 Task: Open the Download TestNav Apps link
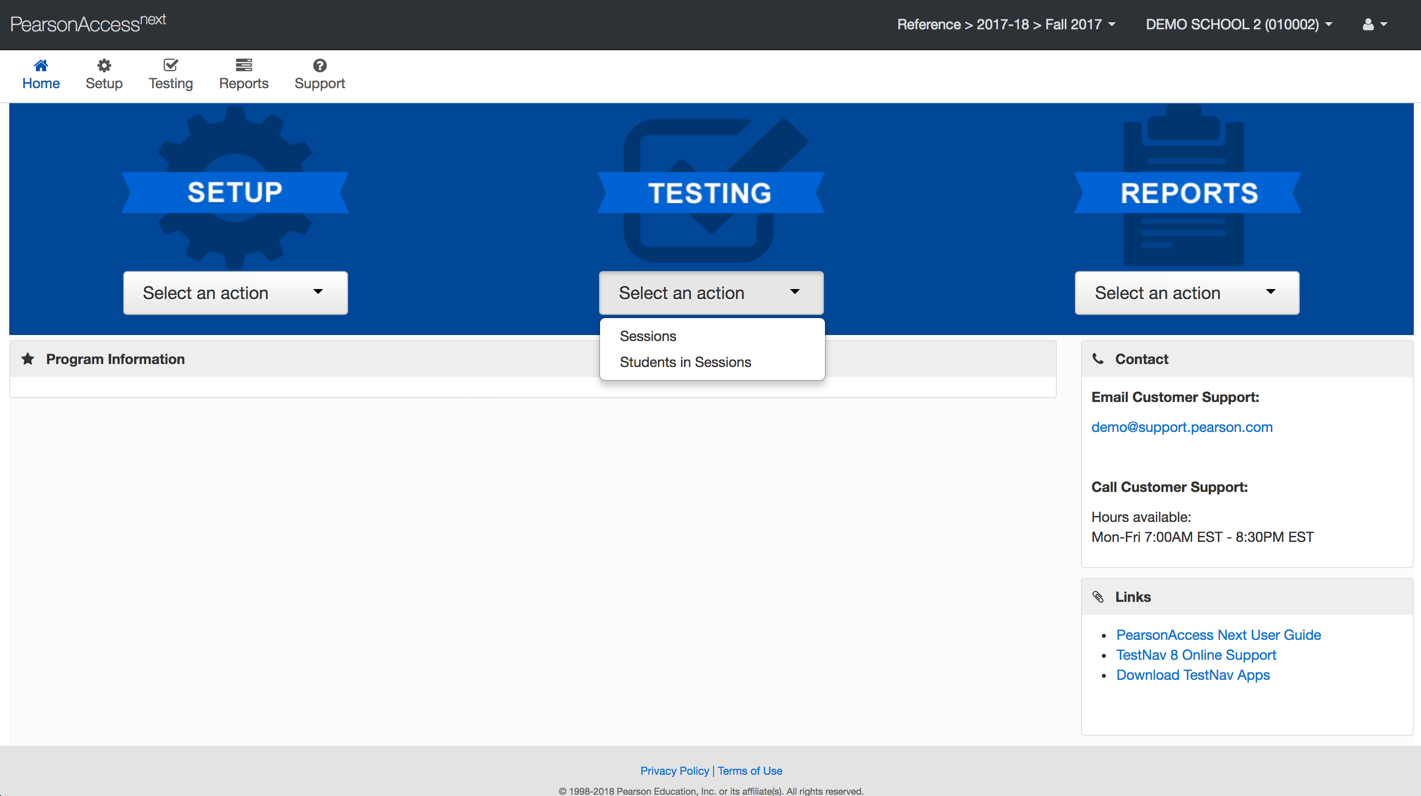1193,675
